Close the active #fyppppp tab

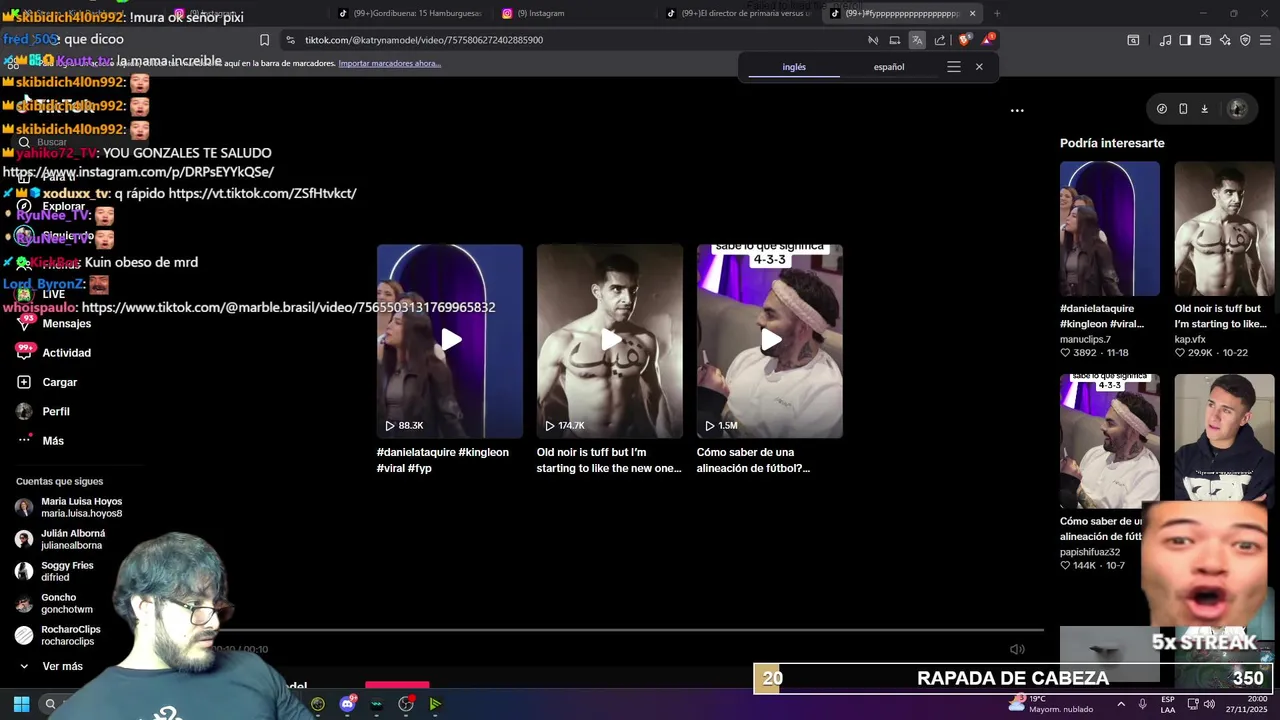tap(972, 13)
